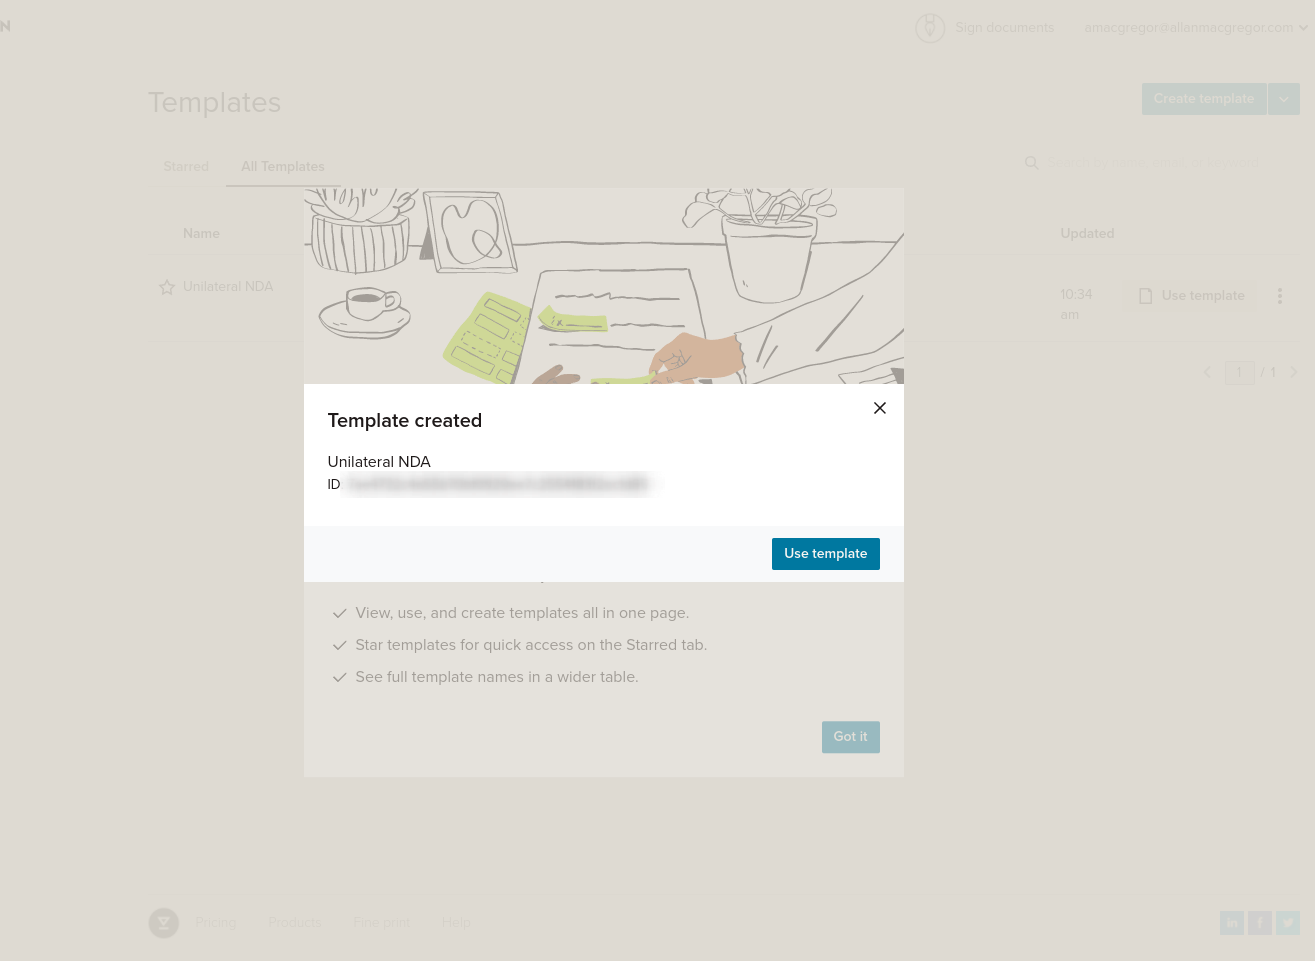1315x961 pixels.
Task: Click the document icon beside Use template
Action: point(1146,296)
